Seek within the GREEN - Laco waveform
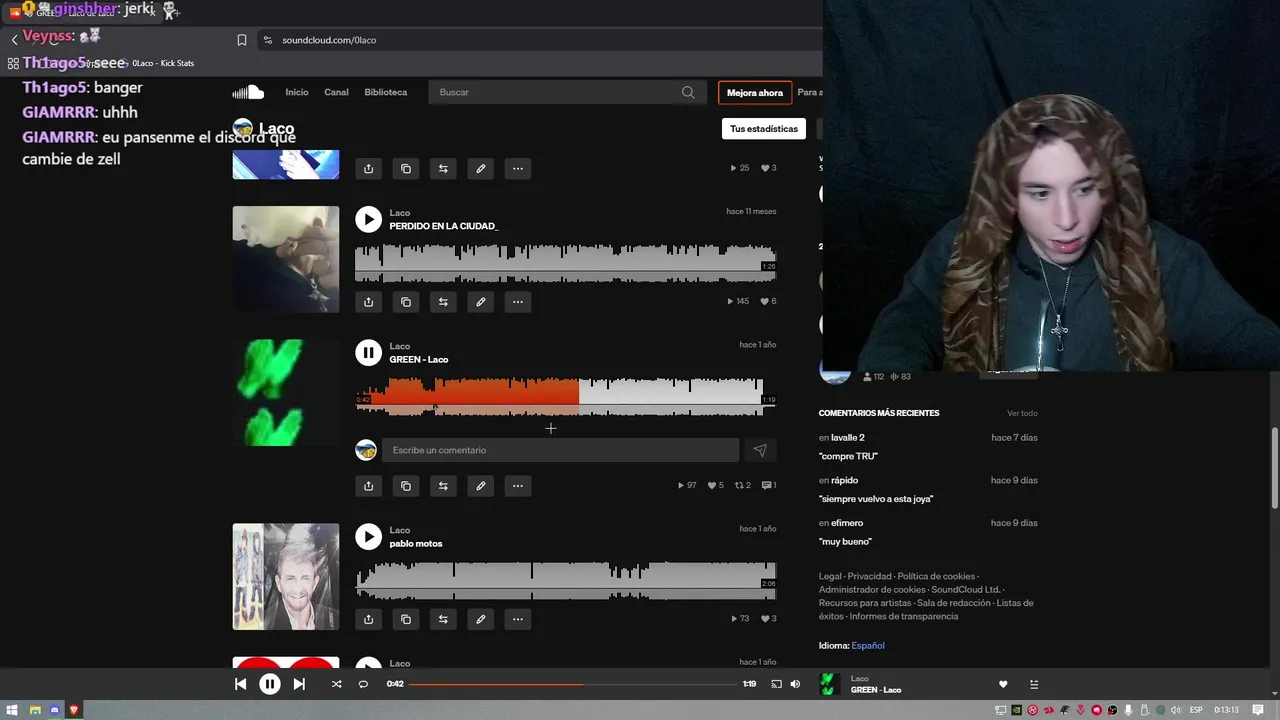 click(x=565, y=395)
